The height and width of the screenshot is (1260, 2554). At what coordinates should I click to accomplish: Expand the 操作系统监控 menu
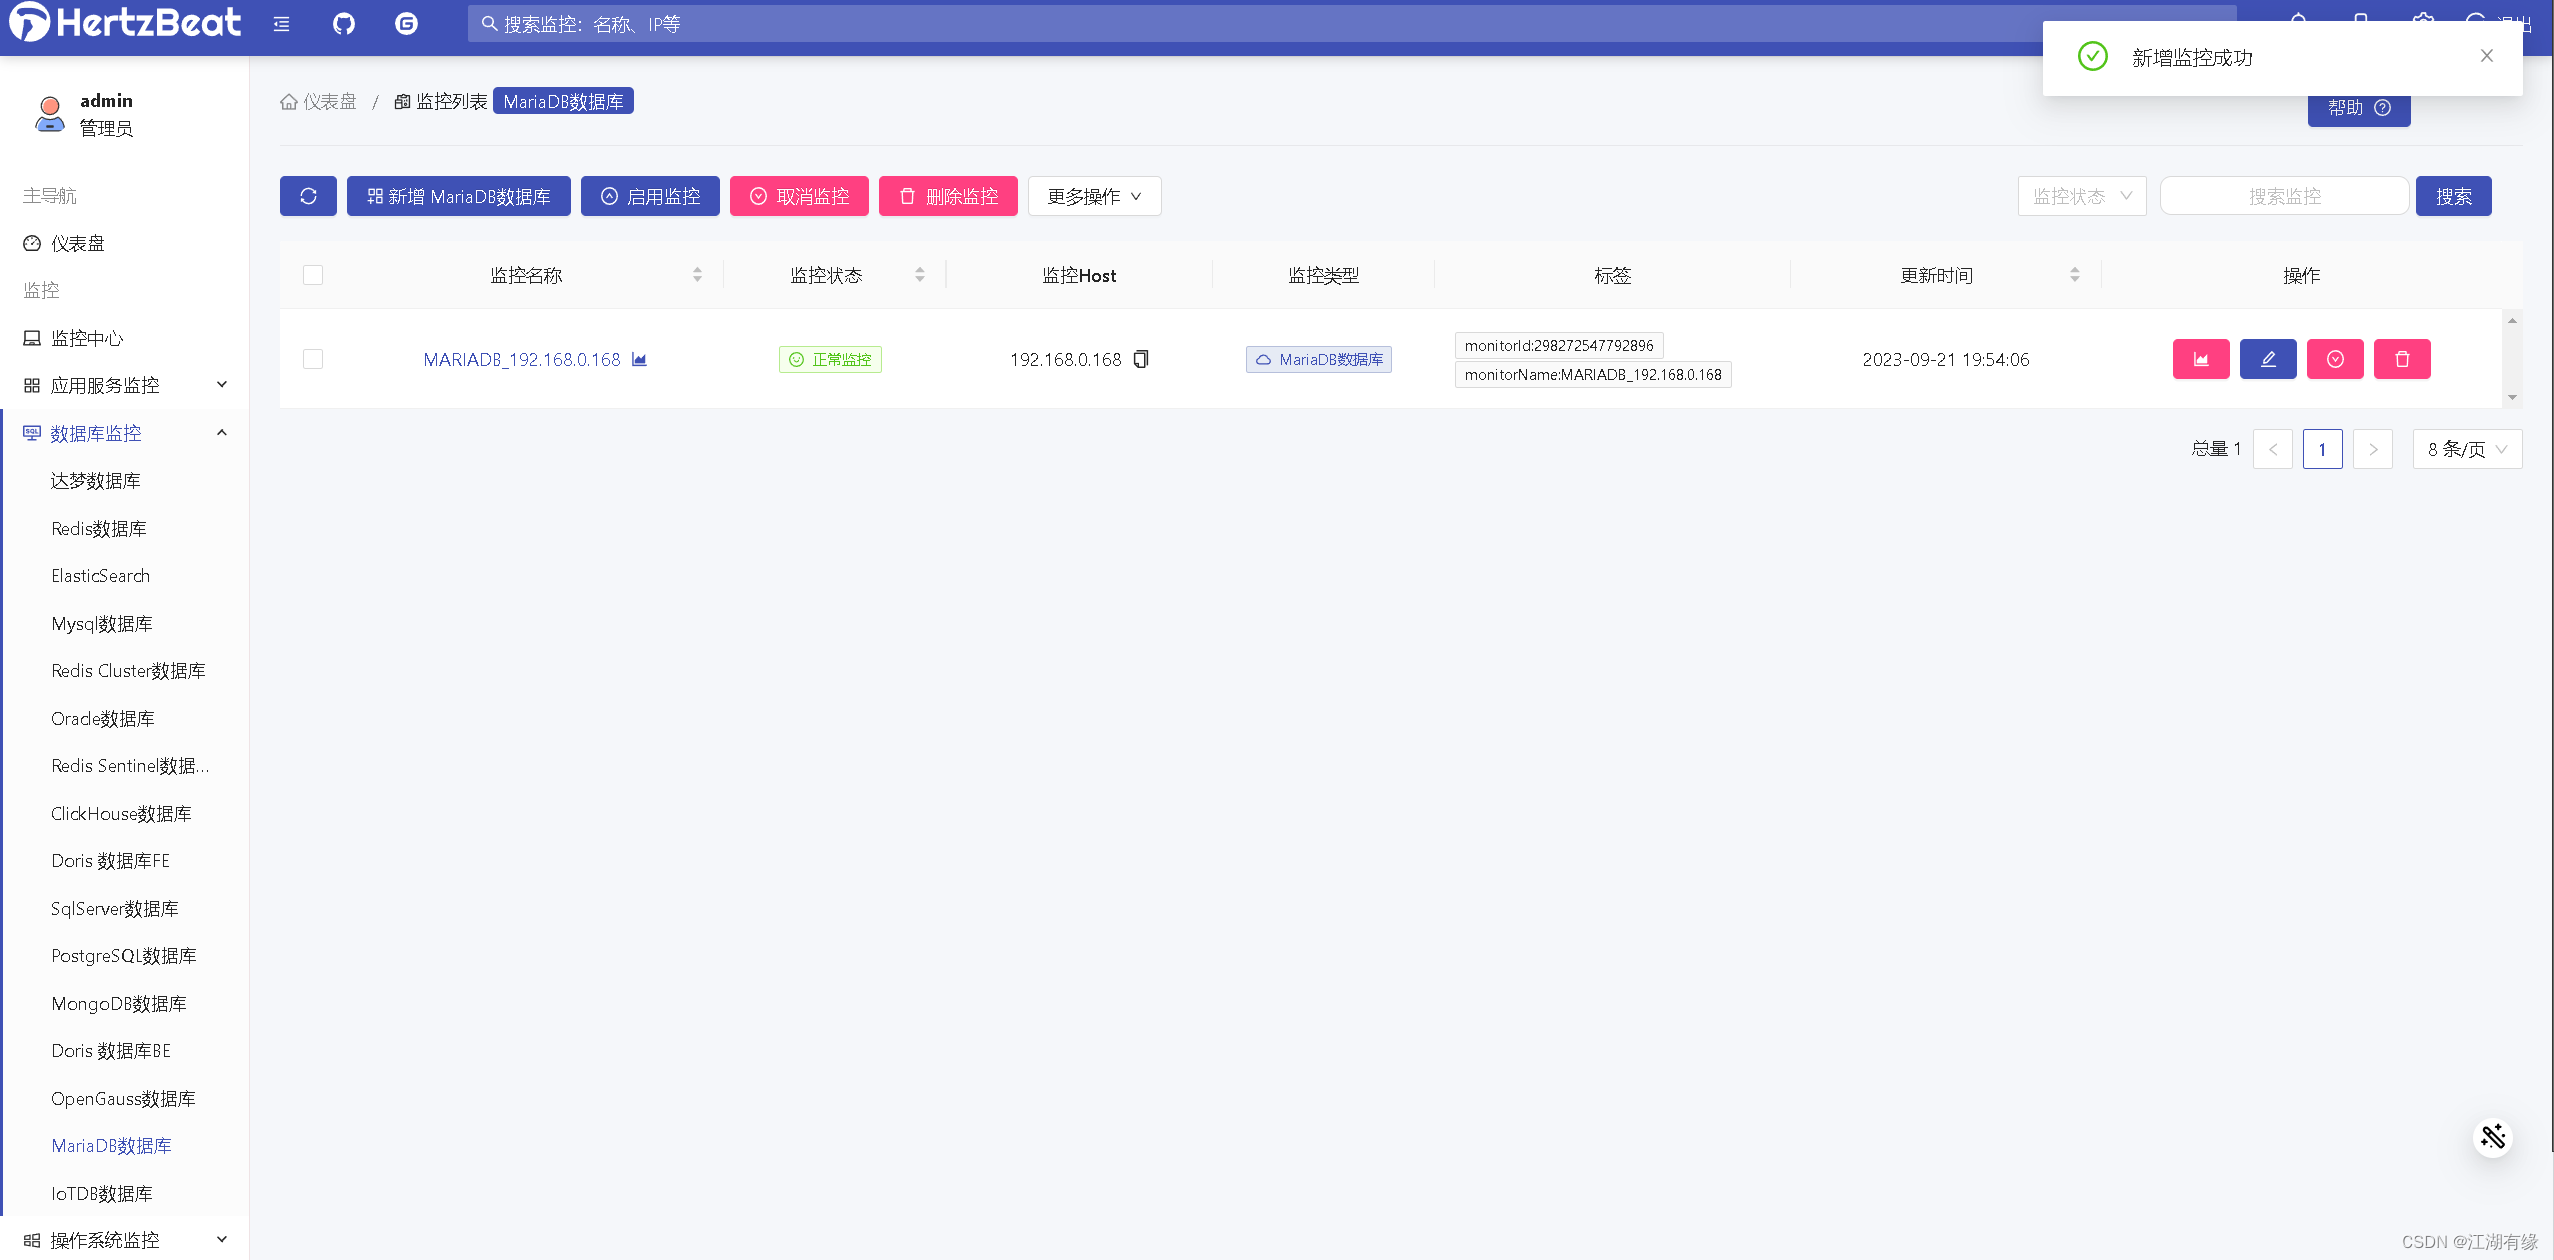pyautogui.click(x=125, y=1240)
